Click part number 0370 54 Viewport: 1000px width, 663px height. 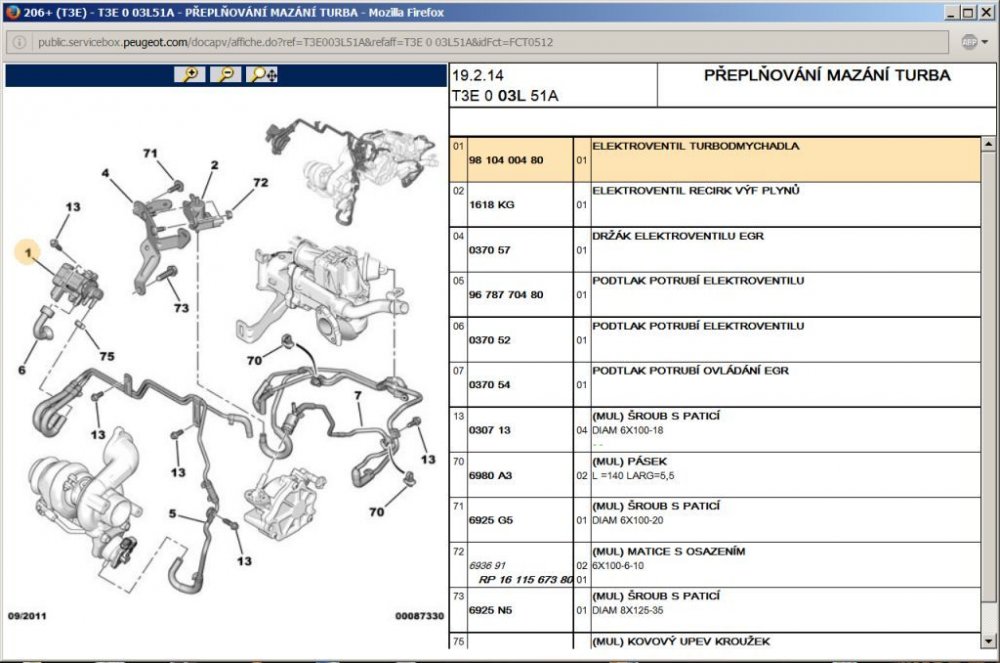[489, 384]
